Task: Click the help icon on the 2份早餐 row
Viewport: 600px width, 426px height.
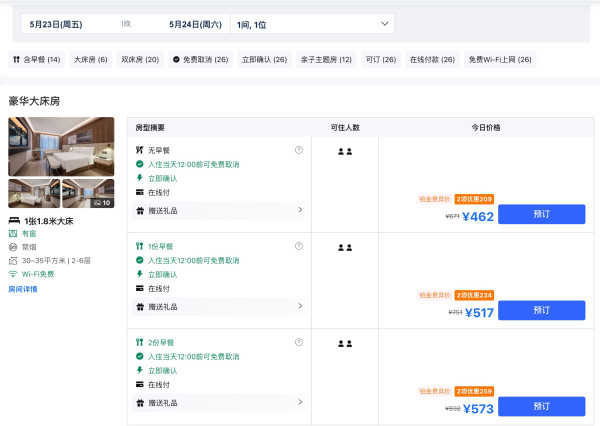Action: [299, 342]
